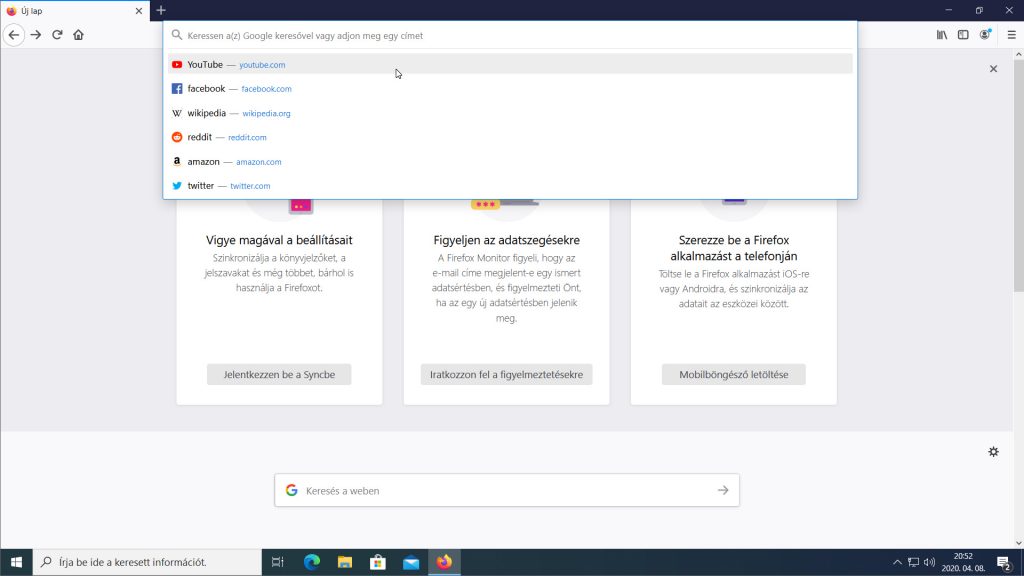This screenshot has width=1024, height=576.
Task: Reload the current page
Action: pos(57,35)
